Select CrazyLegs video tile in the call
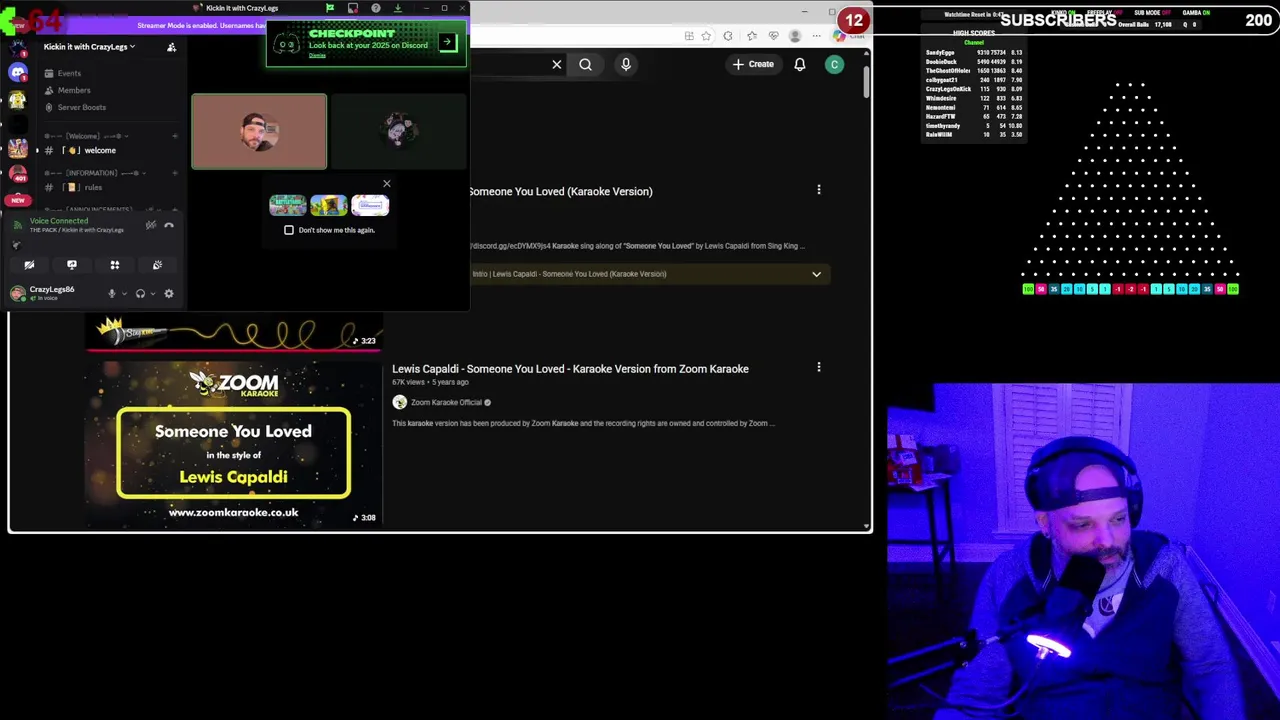Viewport: 1280px width, 720px height. [259, 132]
